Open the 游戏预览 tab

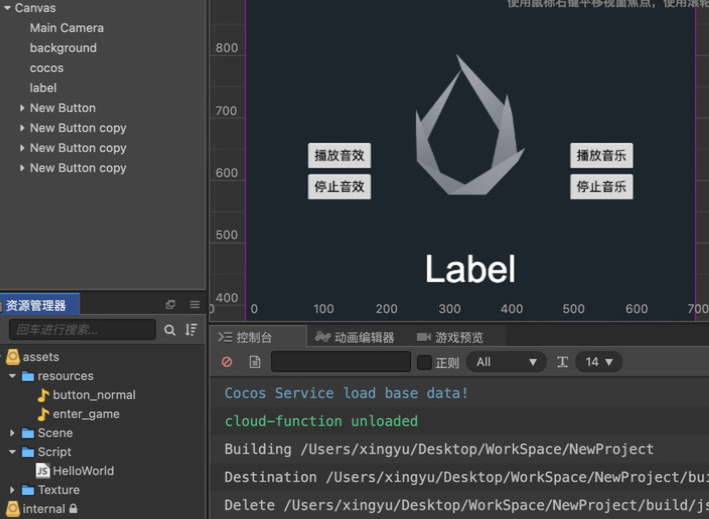[450, 337]
